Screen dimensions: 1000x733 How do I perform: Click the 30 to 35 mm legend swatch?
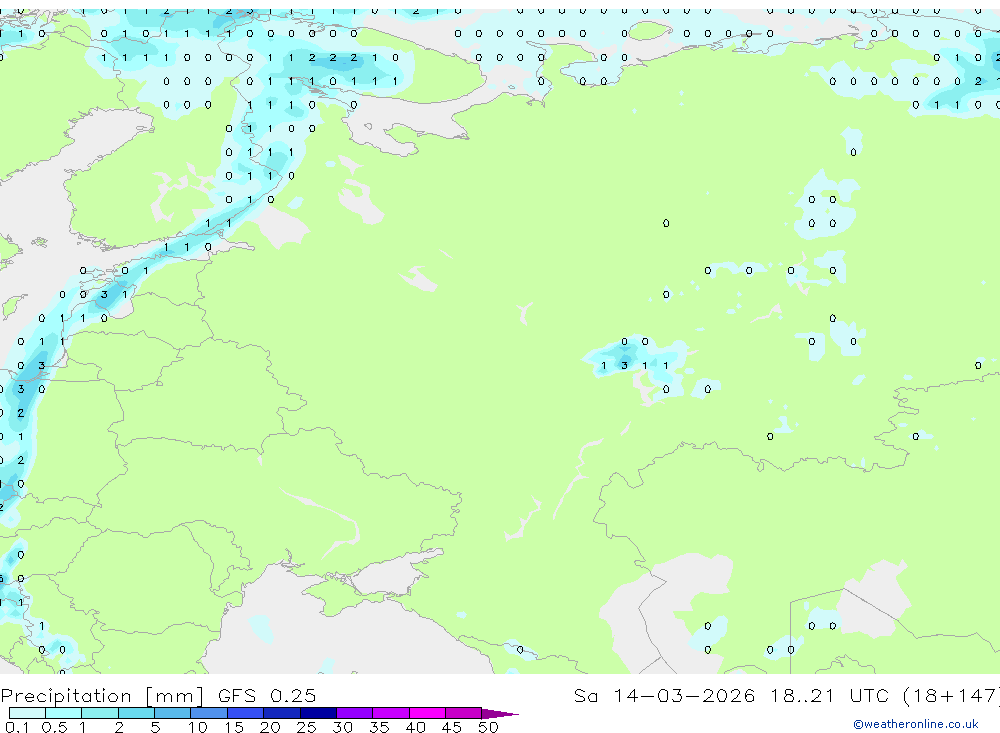[x=355, y=713]
